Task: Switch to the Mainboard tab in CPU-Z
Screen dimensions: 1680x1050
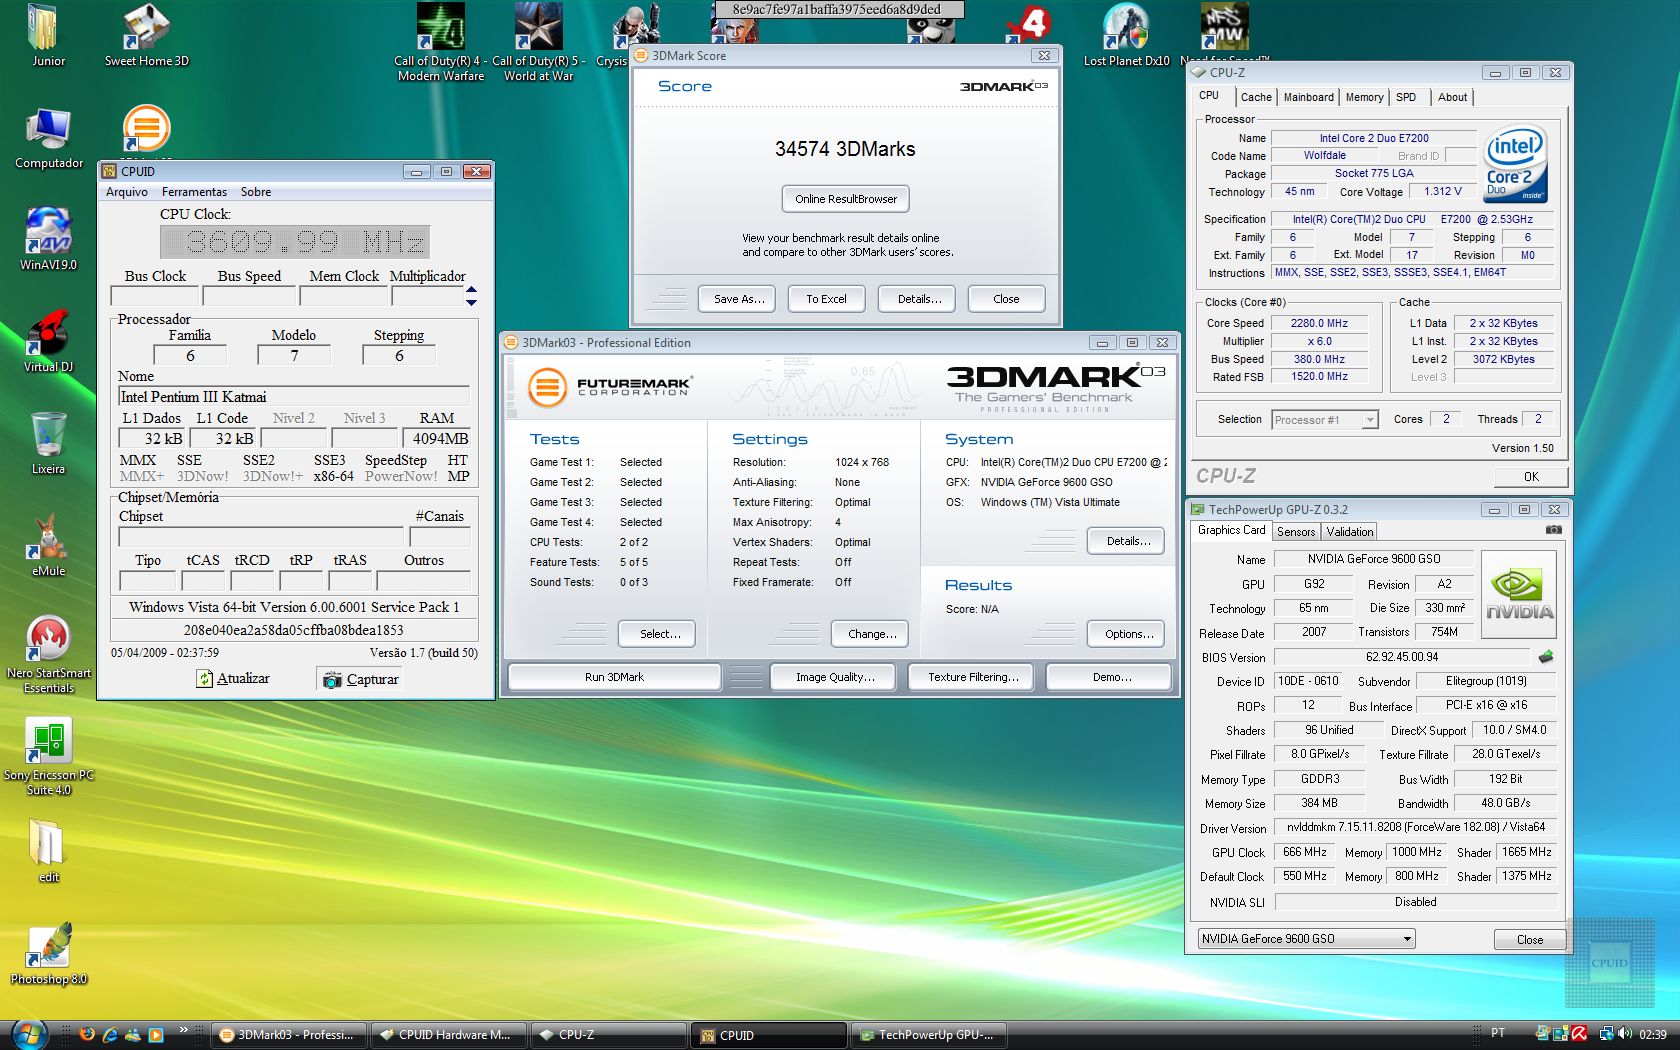Action: (x=1308, y=97)
